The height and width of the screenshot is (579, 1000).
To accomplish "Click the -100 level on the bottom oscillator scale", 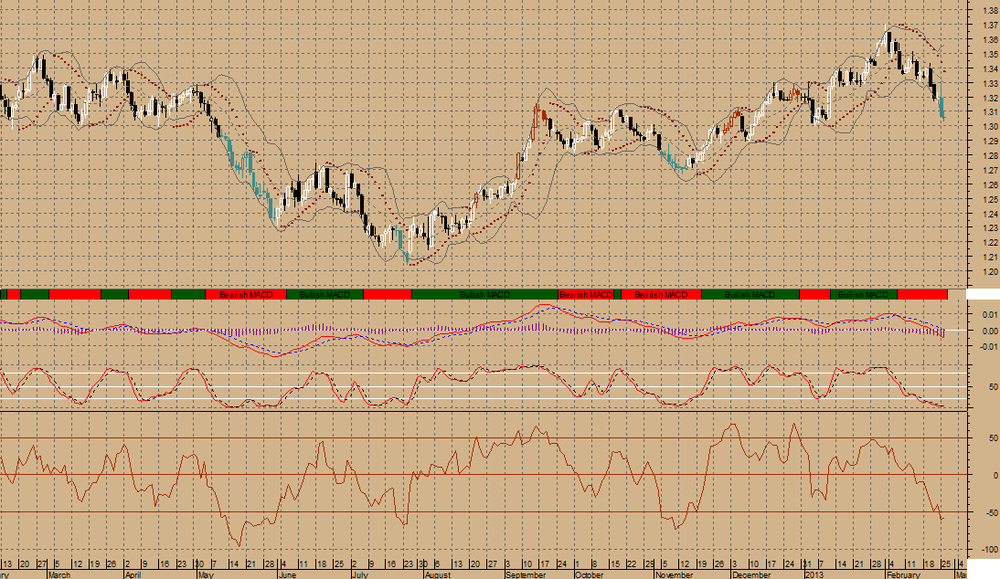I will [989, 549].
